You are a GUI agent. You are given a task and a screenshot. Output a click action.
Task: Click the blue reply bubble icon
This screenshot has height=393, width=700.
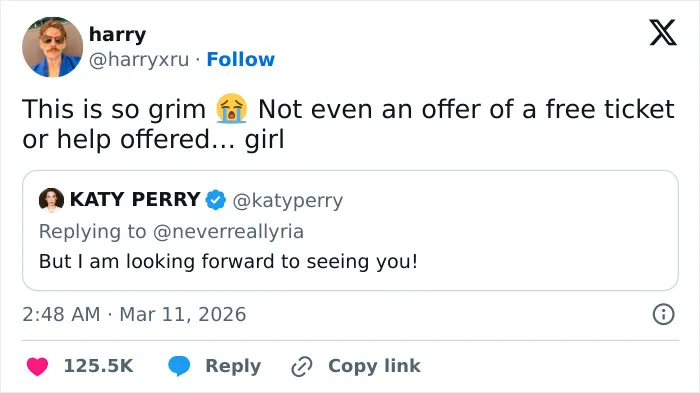pyautogui.click(x=179, y=366)
